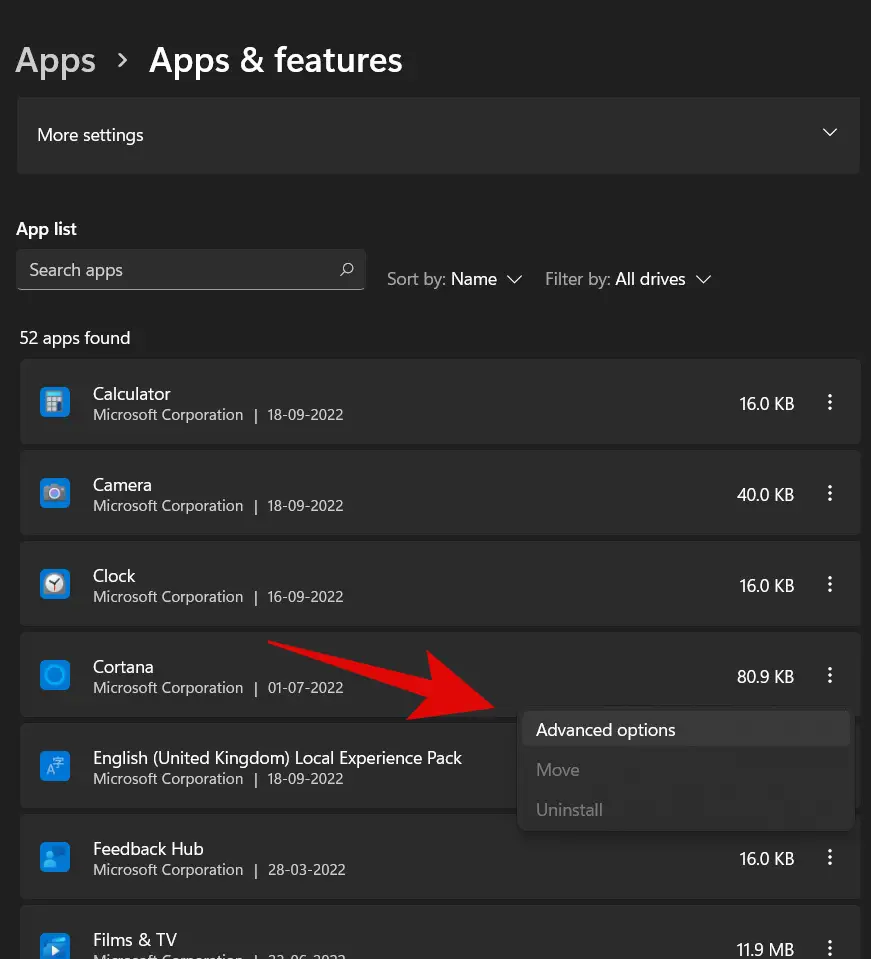Image resolution: width=871 pixels, height=959 pixels.
Task: Click the Films & TV app name
Action: 135,940
